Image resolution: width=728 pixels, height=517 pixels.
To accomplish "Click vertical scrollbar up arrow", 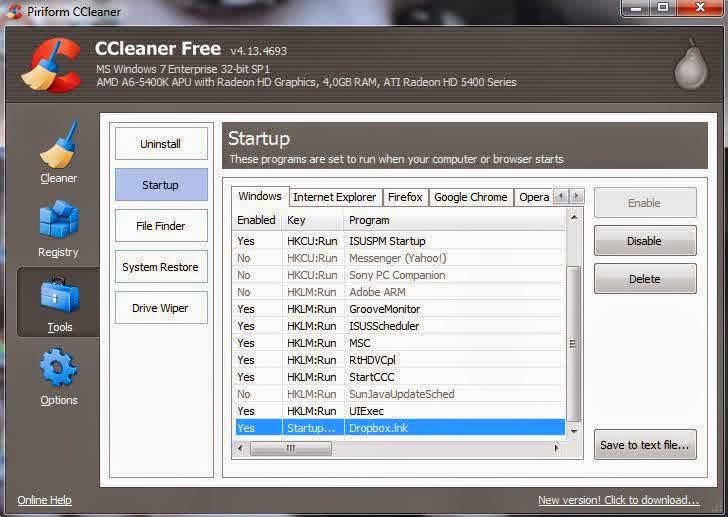I will click(x=574, y=217).
